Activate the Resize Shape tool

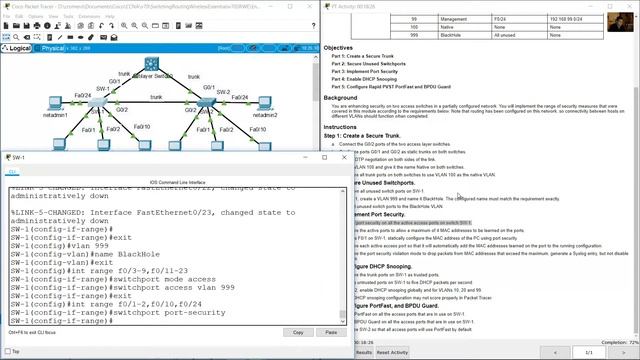tap(37, 37)
